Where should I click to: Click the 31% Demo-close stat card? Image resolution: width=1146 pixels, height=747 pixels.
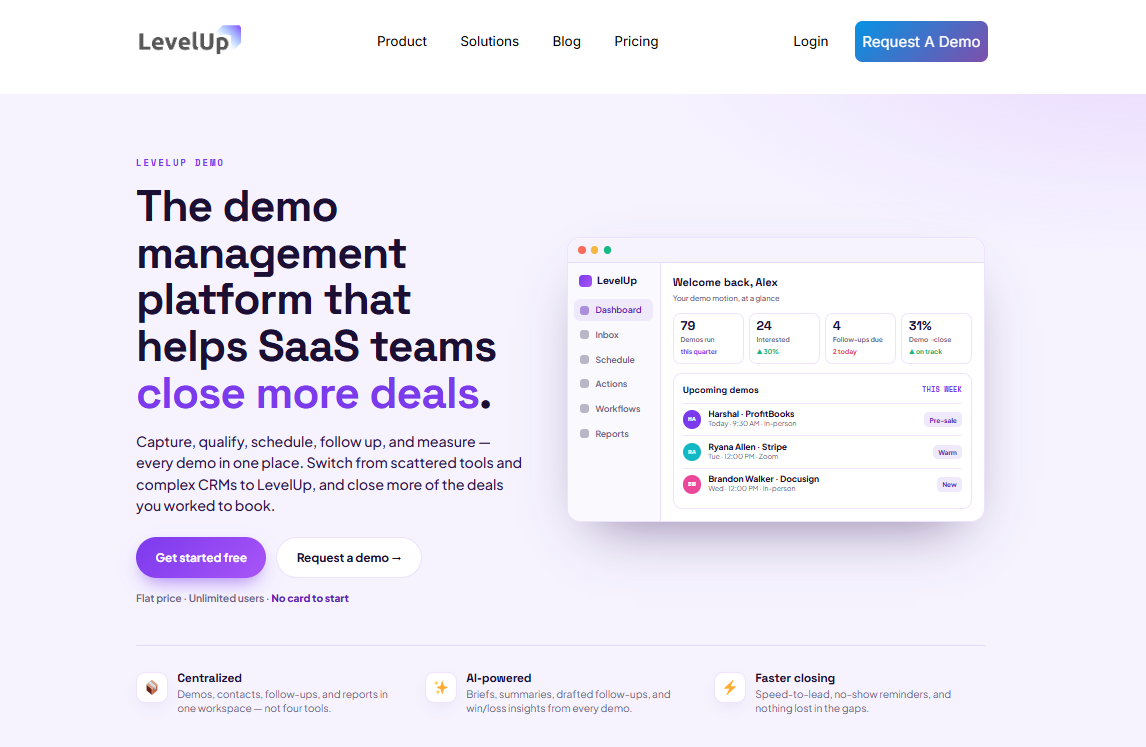click(x=936, y=338)
